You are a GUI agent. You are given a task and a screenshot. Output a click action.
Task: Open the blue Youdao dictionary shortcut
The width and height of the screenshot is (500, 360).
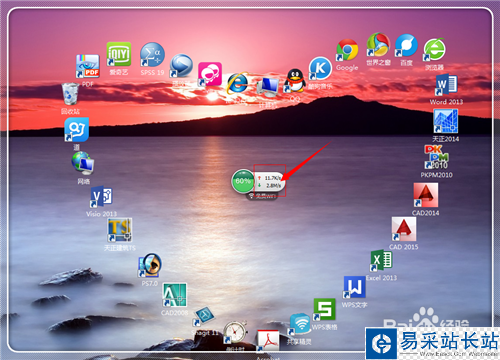click(77, 130)
